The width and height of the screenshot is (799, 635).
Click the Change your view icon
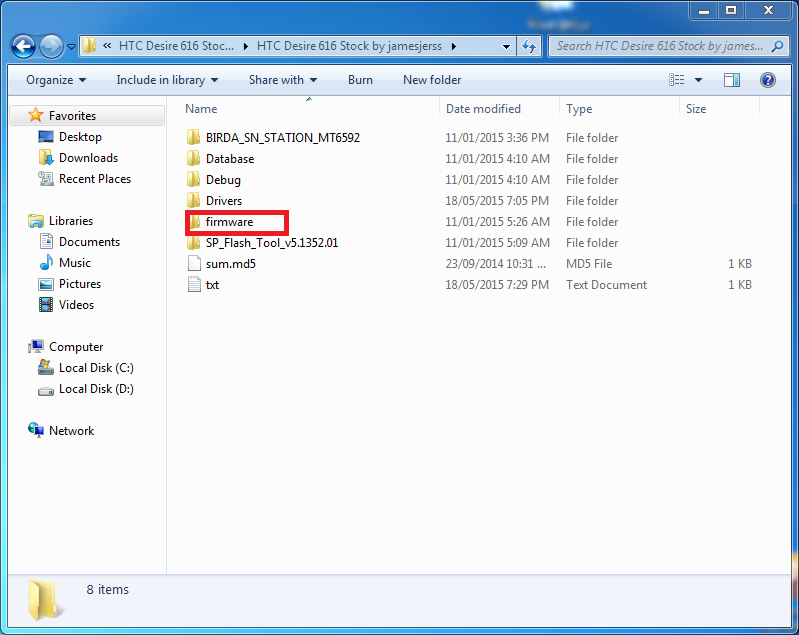click(677, 80)
